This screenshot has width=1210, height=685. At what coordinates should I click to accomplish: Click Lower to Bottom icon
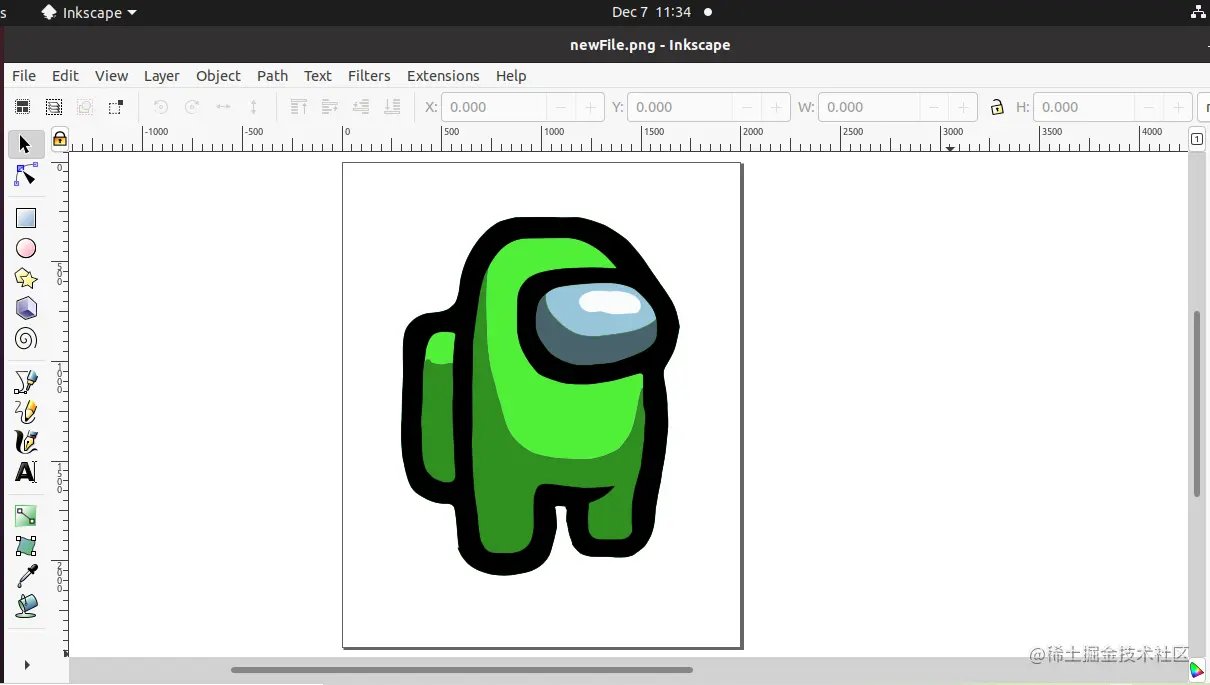click(392, 107)
